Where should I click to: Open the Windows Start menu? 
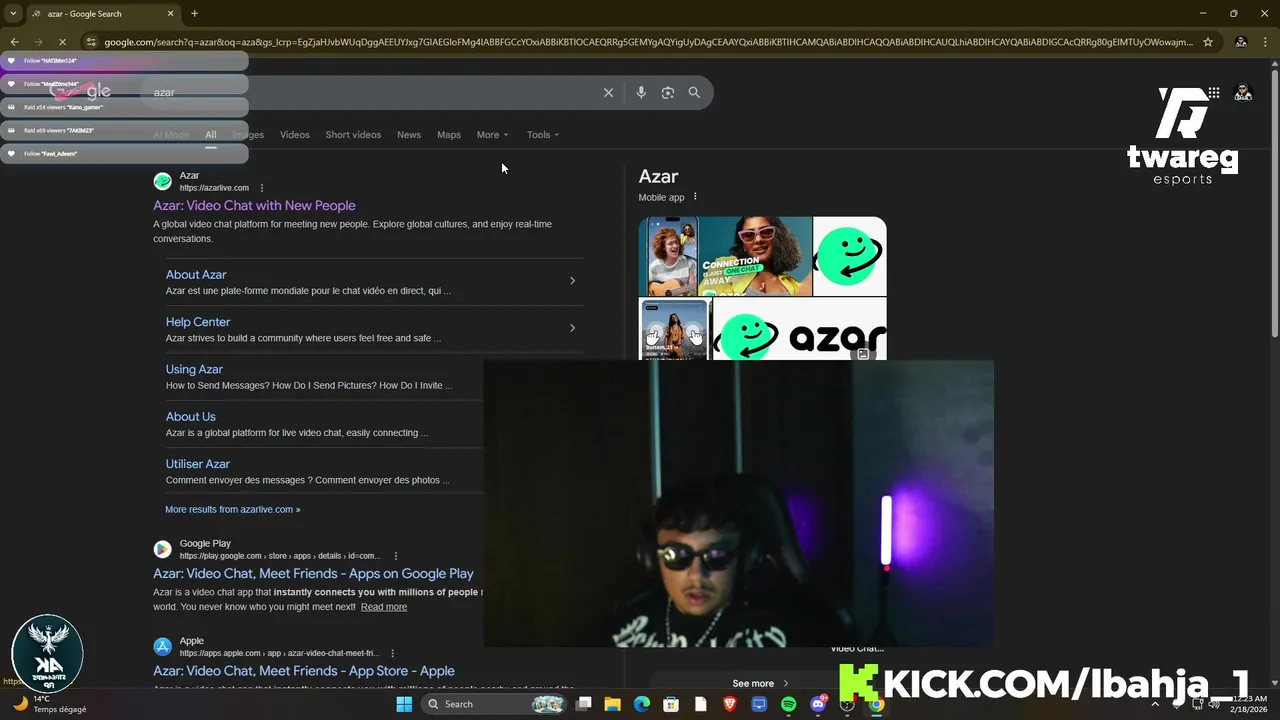click(x=404, y=704)
